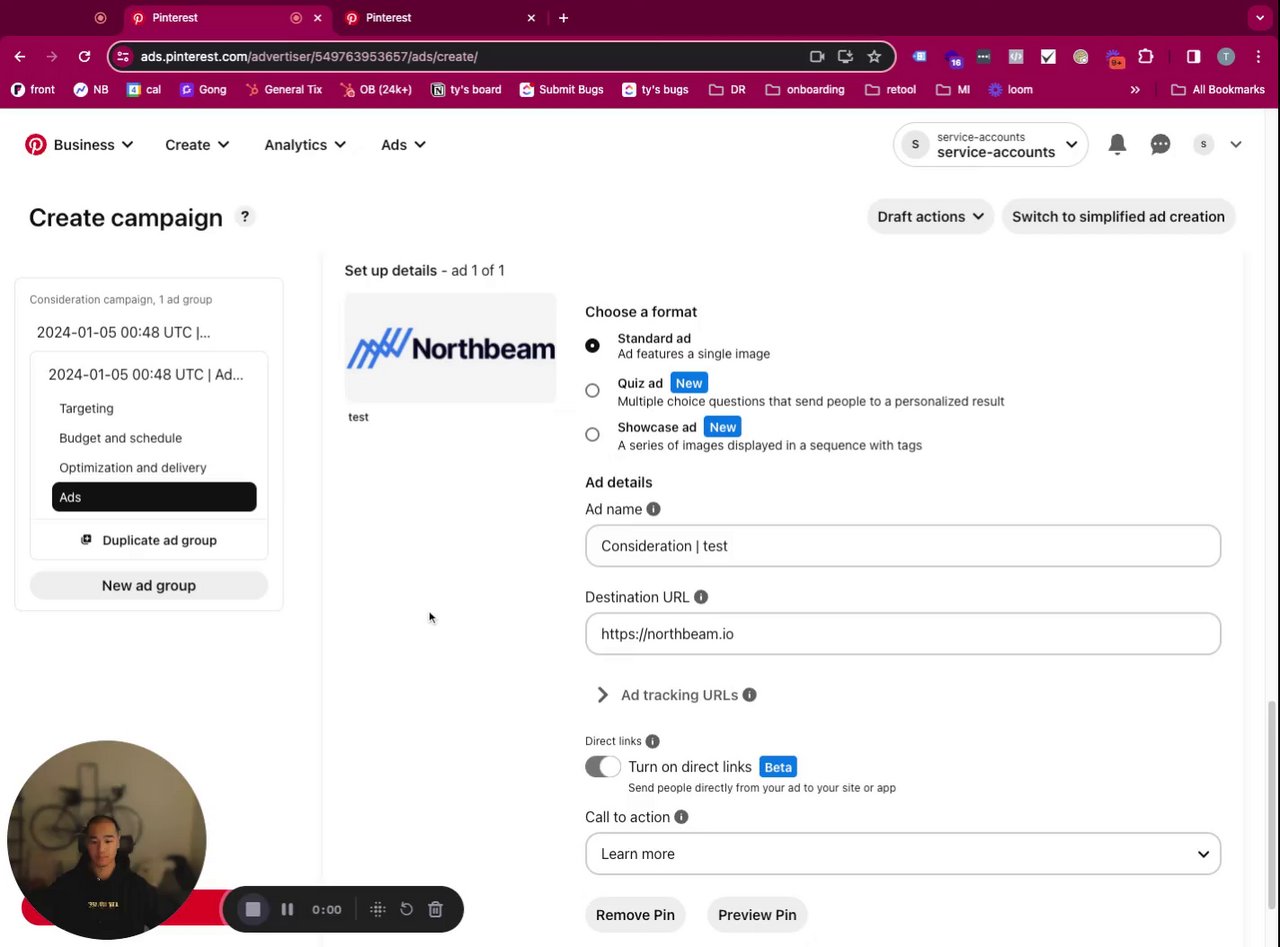Open the Chrome tab search chevron
The width and height of the screenshot is (1280, 947).
(x=1260, y=18)
